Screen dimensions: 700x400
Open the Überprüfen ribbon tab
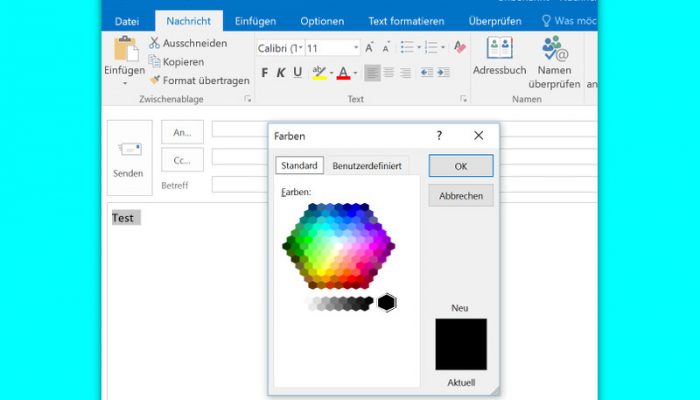pyautogui.click(x=495, y=21)
